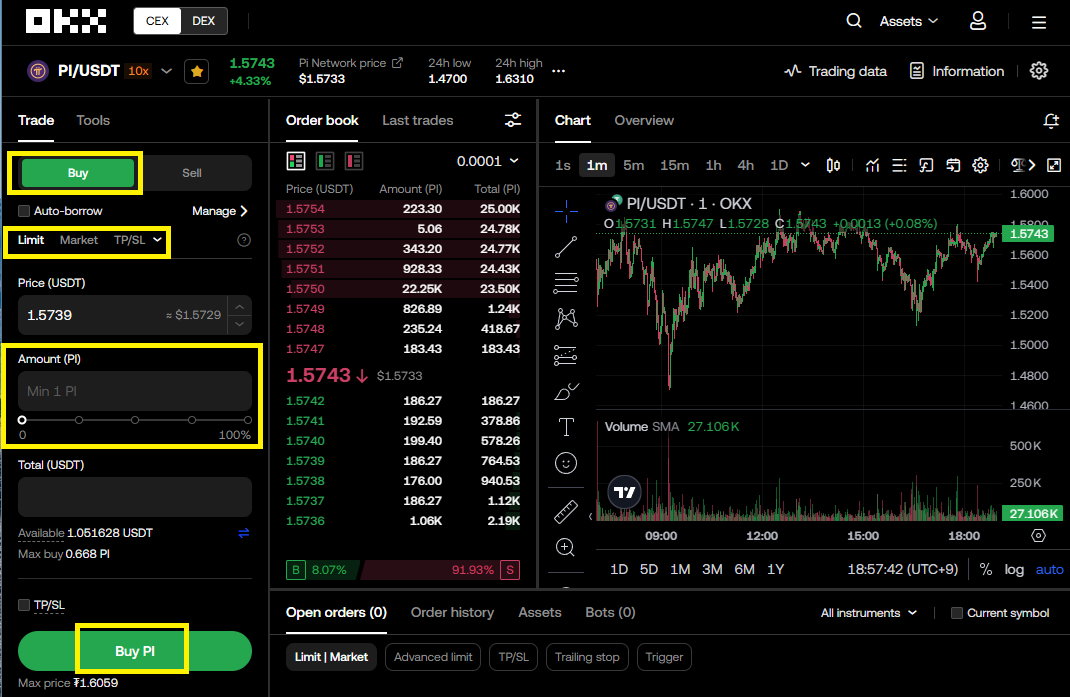Select the text annotation tool

coord(566,427)
